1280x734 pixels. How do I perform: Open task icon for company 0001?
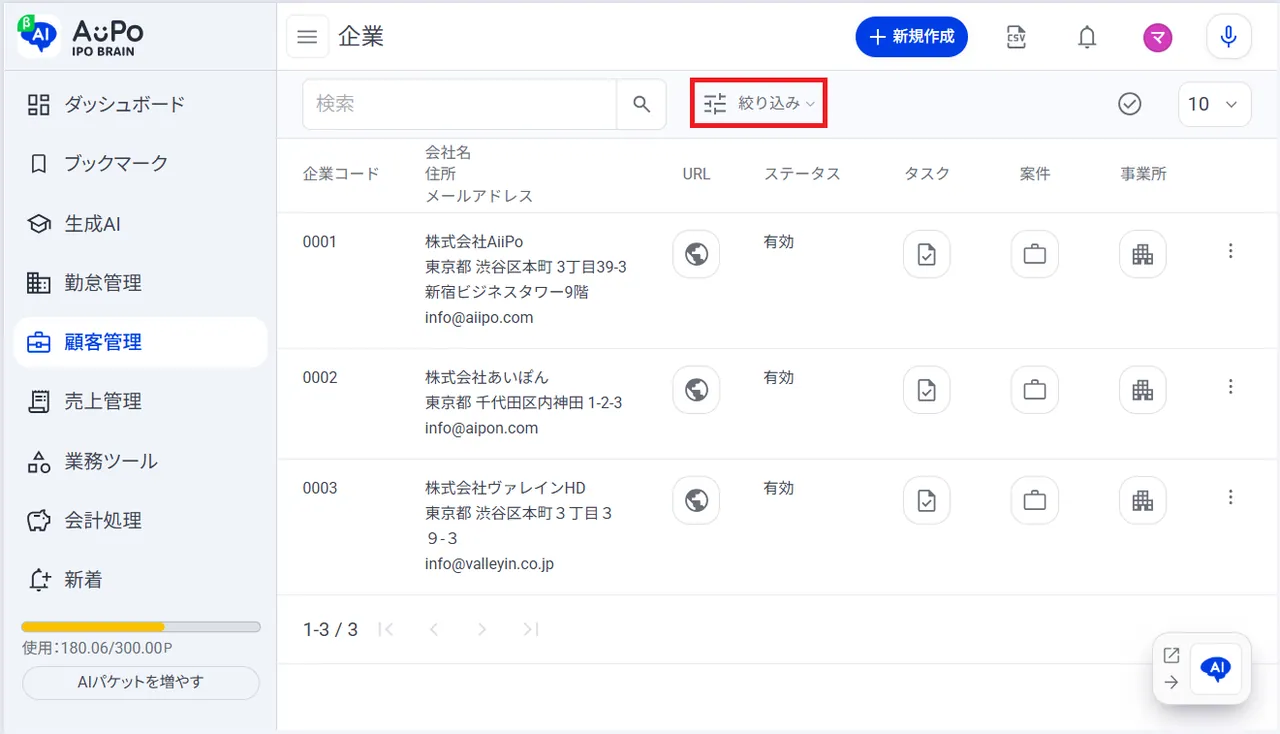click(927, 255)
